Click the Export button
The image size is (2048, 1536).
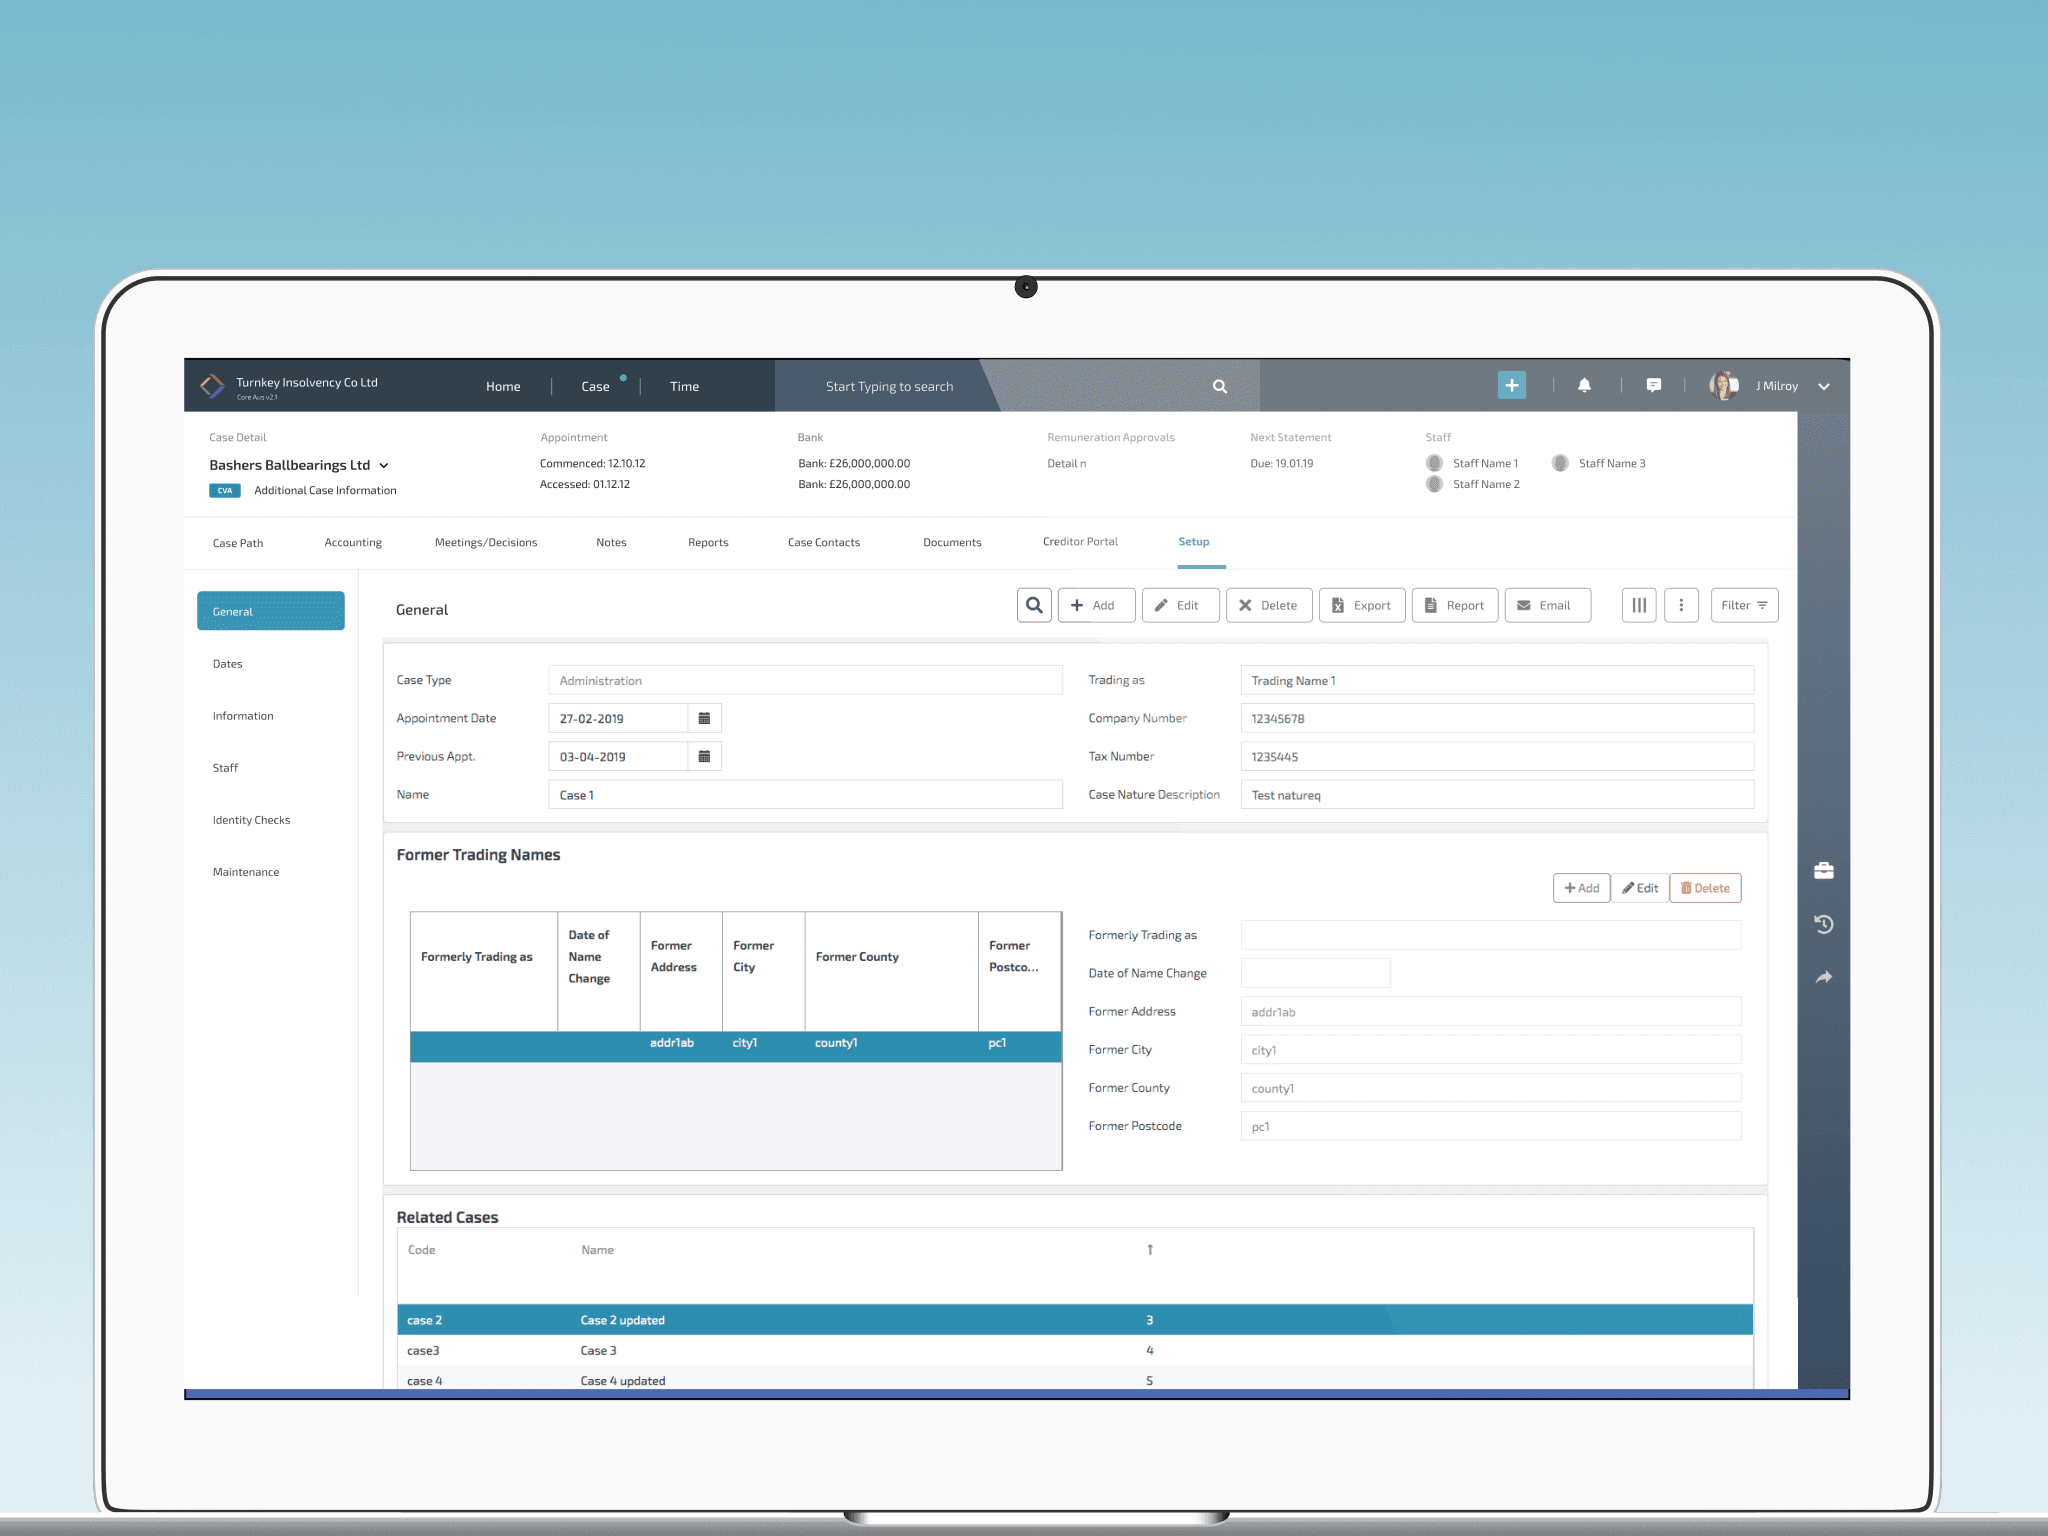coord(1361,605)
